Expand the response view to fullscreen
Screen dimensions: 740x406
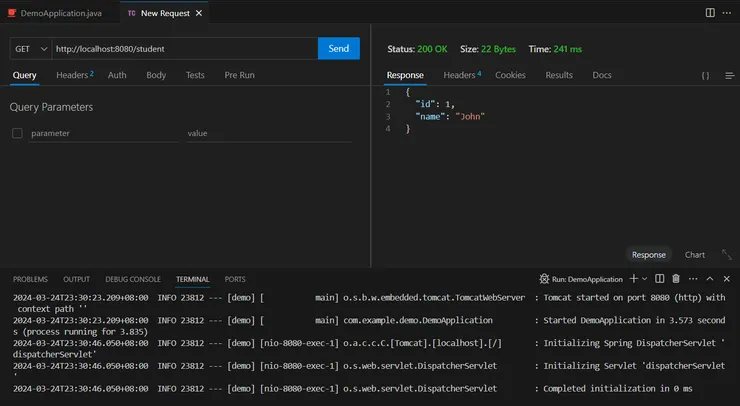[x=728, y=255]
